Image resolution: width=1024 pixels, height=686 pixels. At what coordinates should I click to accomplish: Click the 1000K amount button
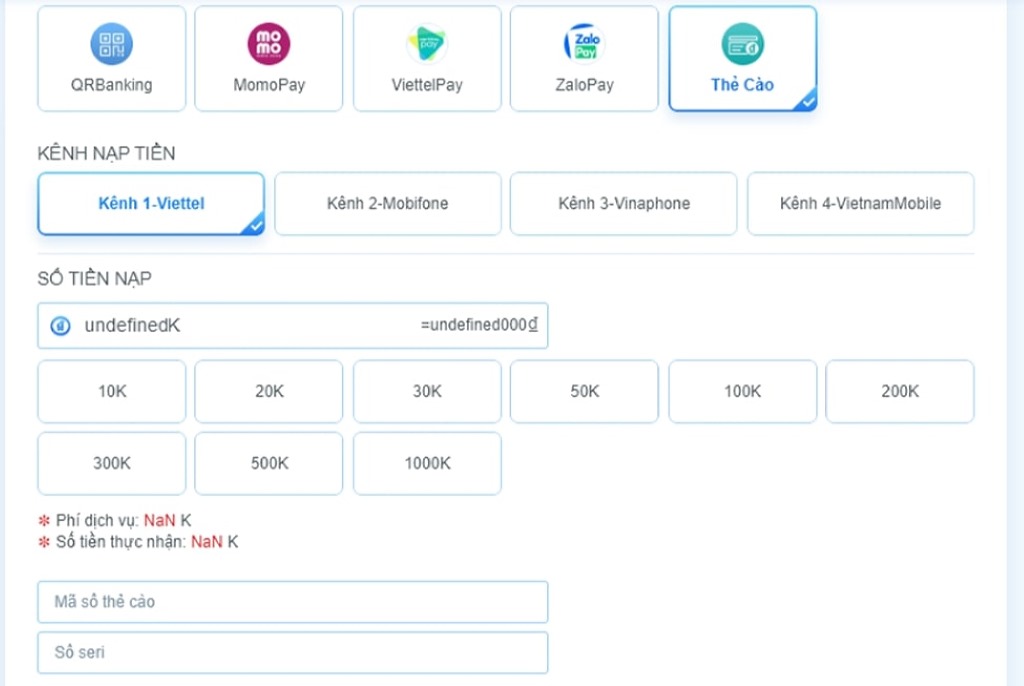point(427,464)
